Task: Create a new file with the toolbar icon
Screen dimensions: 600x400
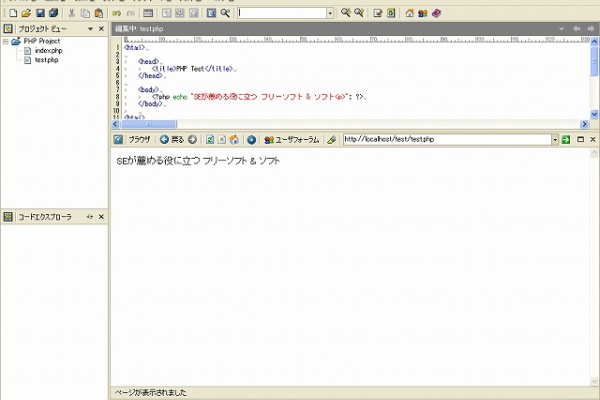Action: click(x=13, y=13)
